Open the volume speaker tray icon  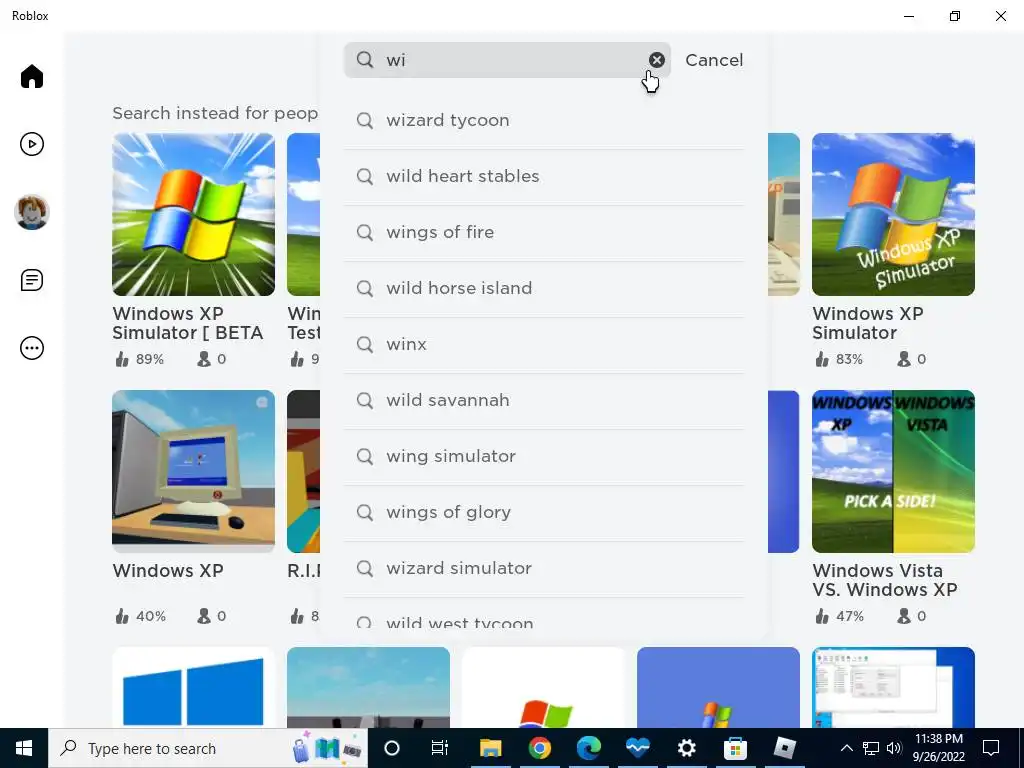coord(894,748)
